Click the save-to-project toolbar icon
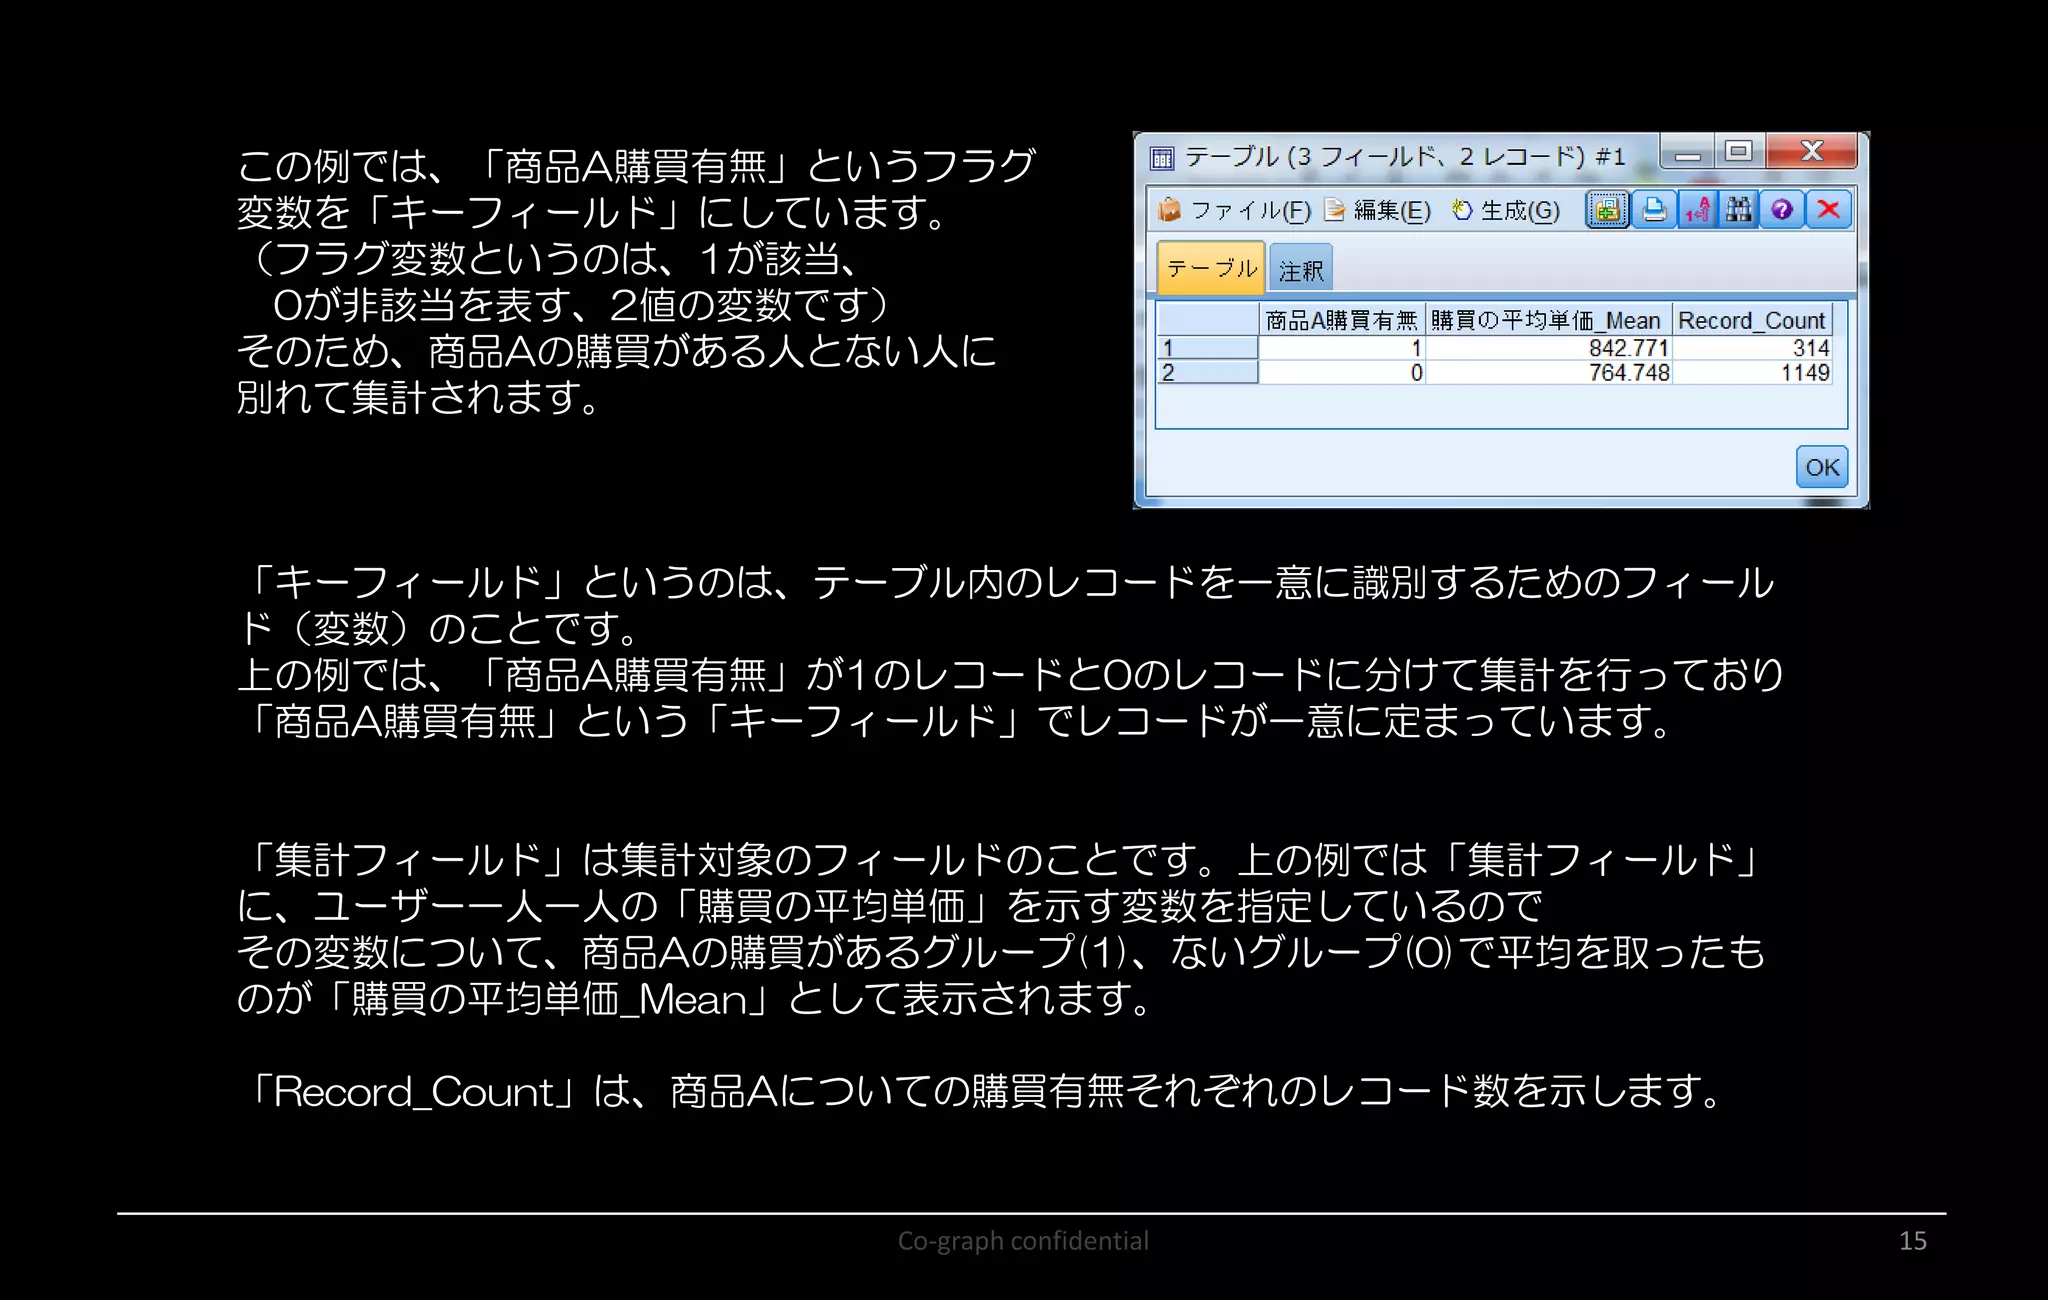2048x1300 pixels. point(1607,210)
